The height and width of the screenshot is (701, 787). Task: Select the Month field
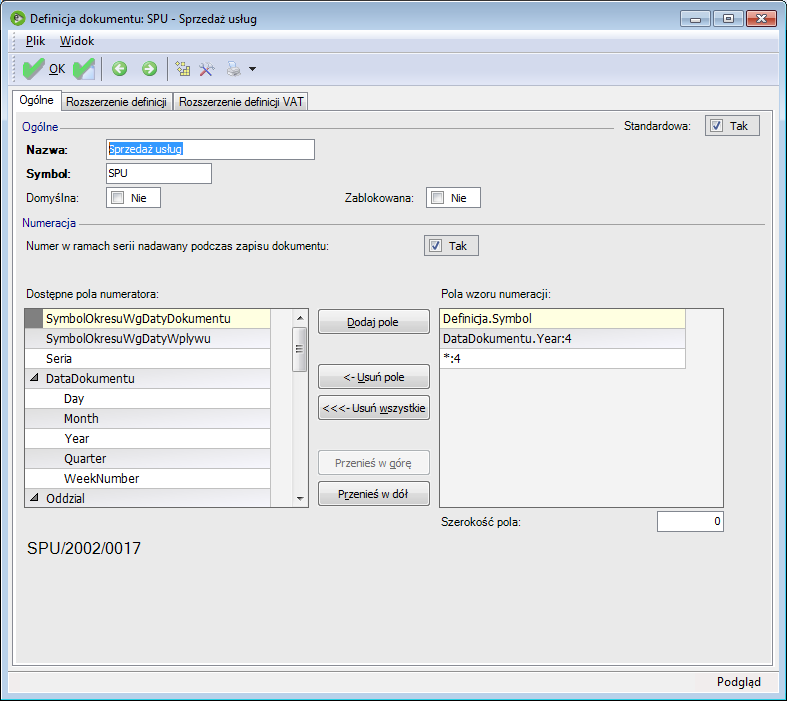147,418
